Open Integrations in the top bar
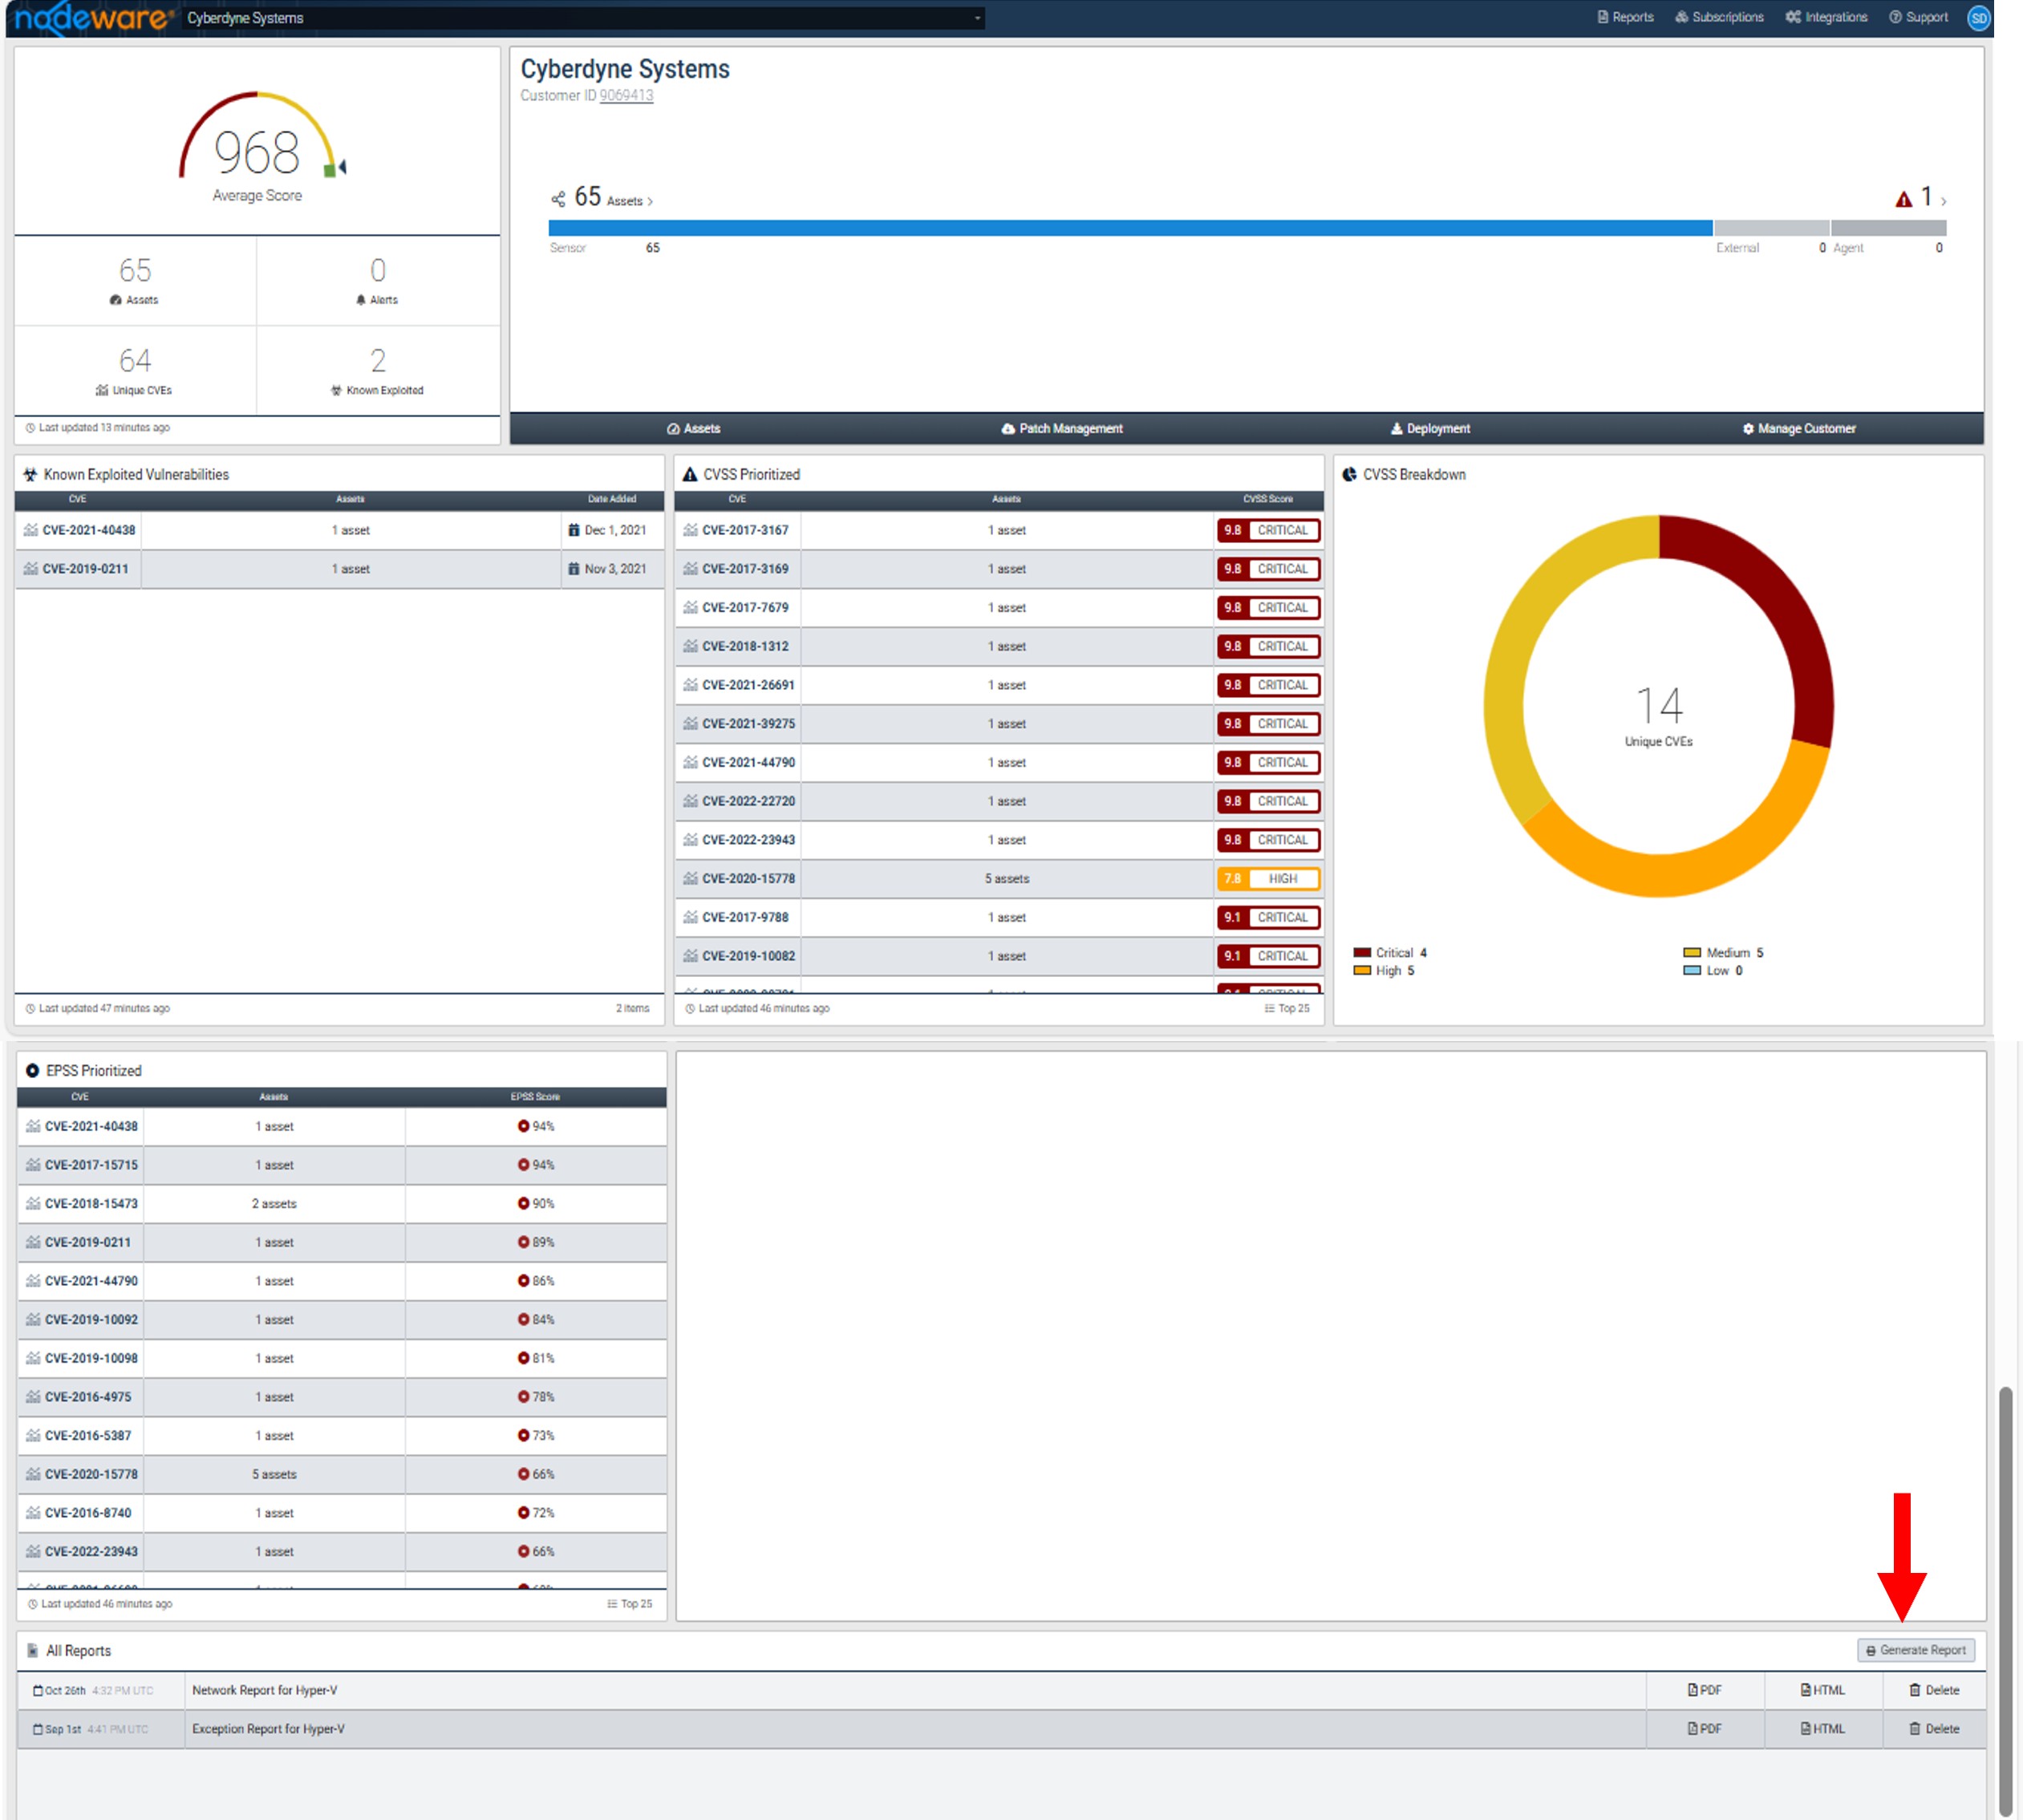Screen dimensions: 2023x1820 (x=1826, y=17)
